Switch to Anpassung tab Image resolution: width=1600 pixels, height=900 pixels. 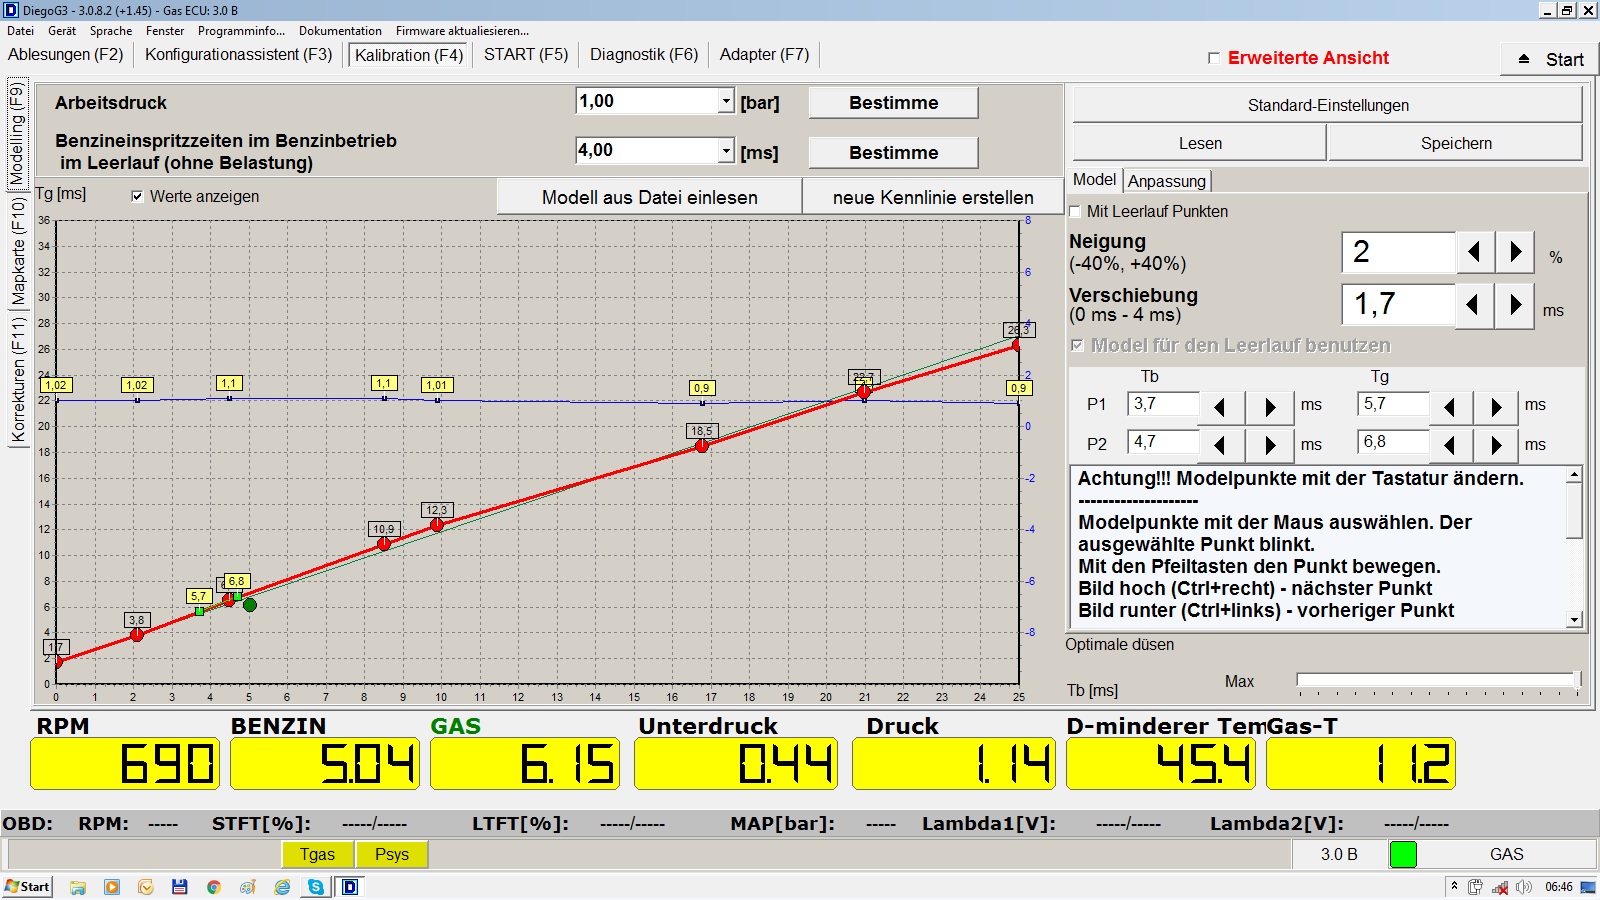click(1167, 181)
